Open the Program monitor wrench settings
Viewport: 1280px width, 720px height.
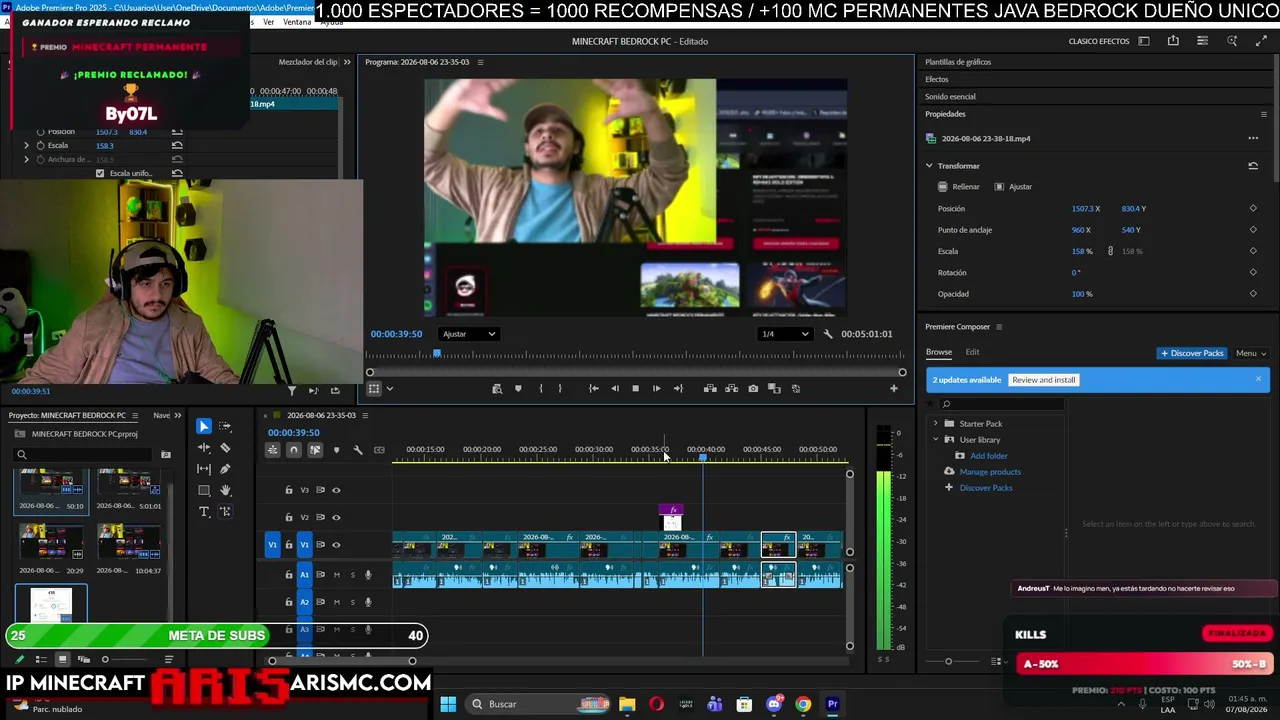pyautogui.click(x=827, y=334)
